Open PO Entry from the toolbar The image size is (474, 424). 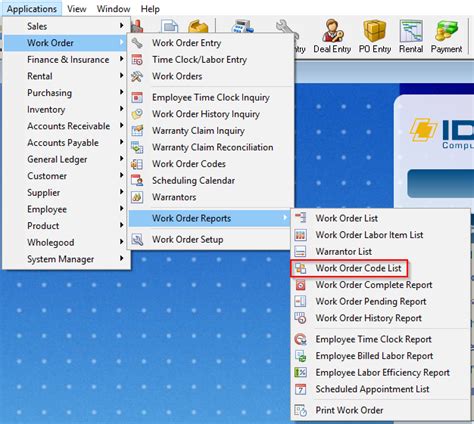tap(375, 36)
